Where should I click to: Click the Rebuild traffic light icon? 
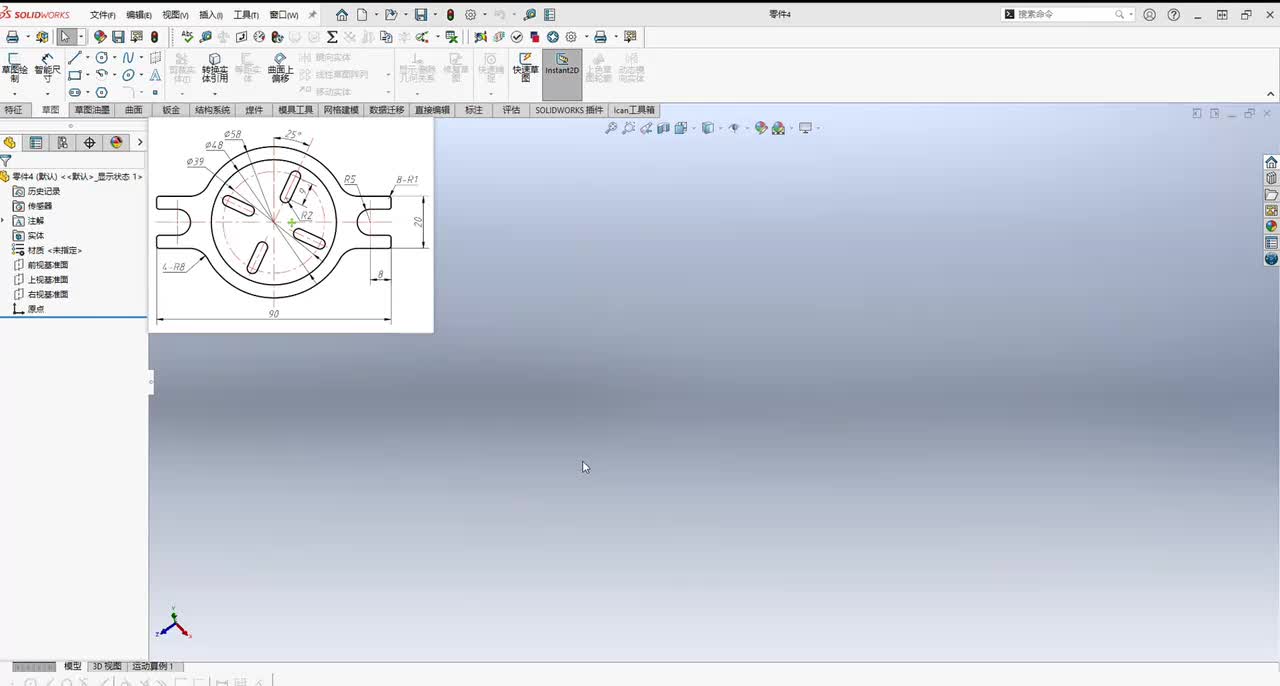pyautogui.click(x=450, y=15)
